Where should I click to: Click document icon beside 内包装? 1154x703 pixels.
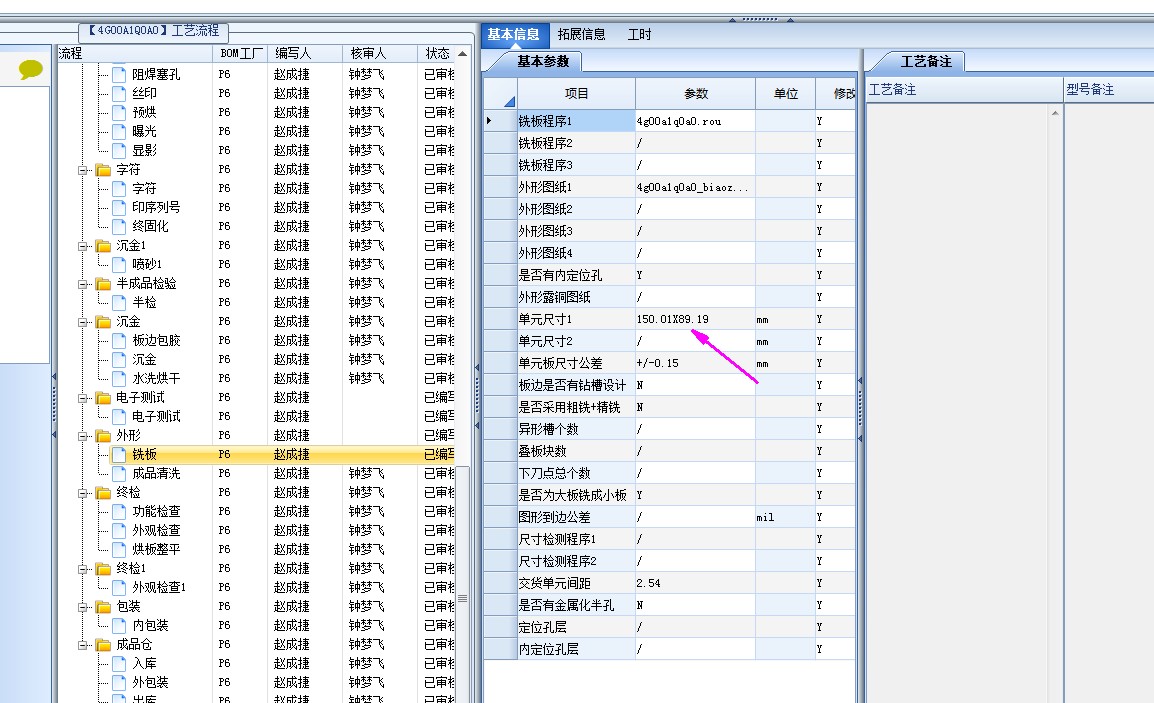point(119,625)
